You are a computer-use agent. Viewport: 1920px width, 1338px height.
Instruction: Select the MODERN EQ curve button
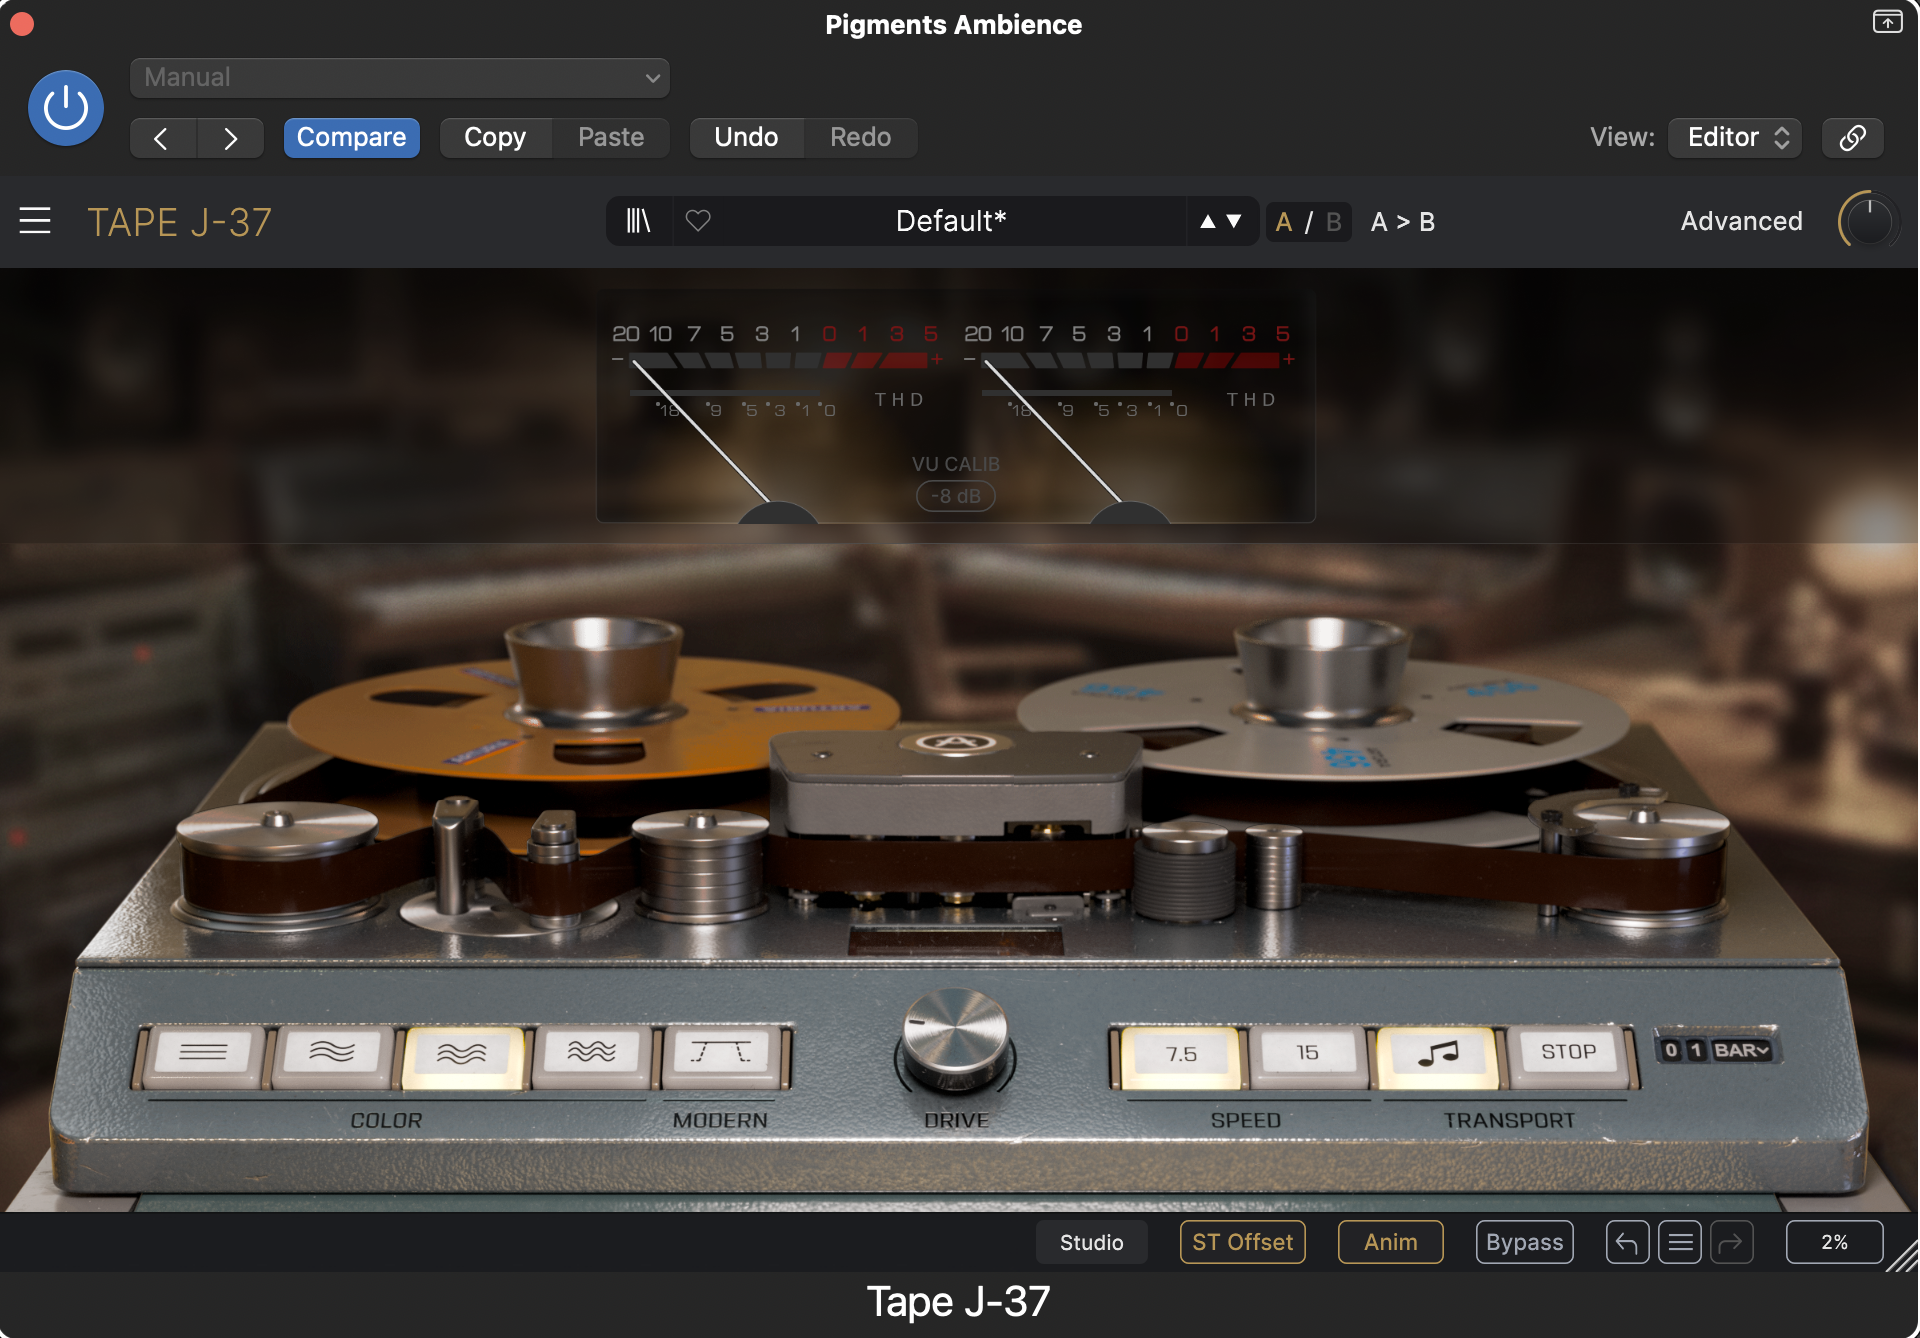coord(721,1056)
